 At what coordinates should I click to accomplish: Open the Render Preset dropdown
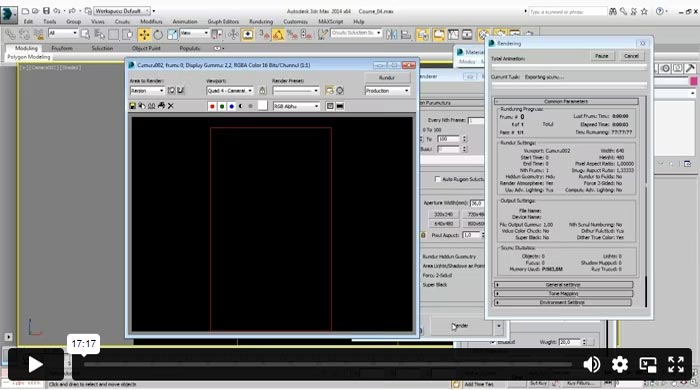coord(296,91)
